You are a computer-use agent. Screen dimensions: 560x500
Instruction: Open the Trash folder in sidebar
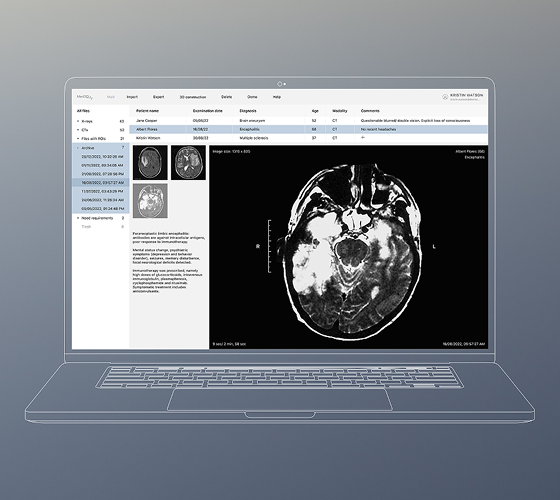pyautogui.click(x=86, y=227)
